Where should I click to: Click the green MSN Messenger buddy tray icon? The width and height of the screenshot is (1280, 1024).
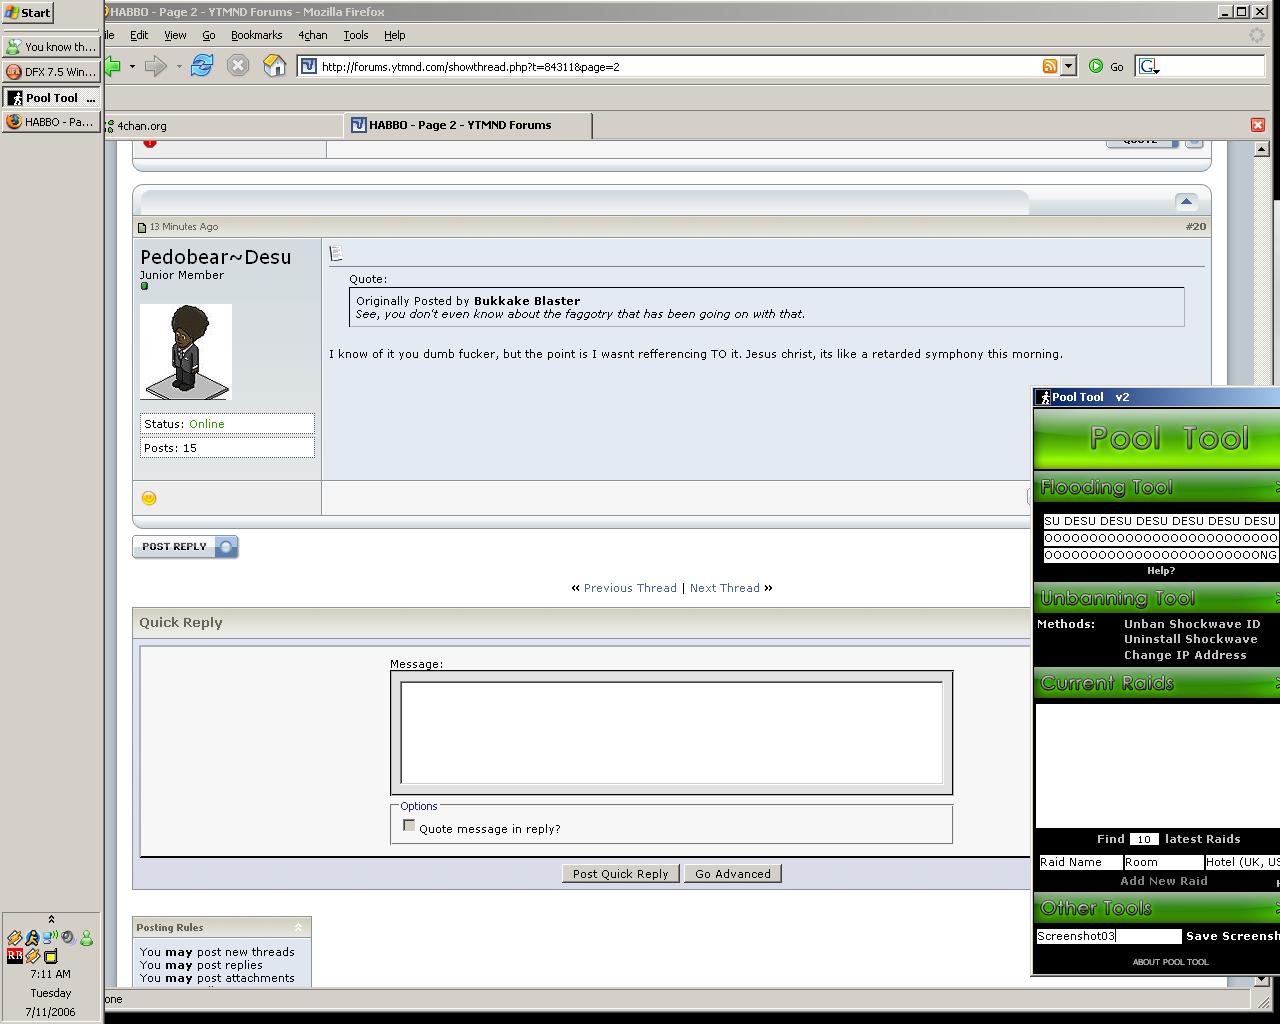86,938
